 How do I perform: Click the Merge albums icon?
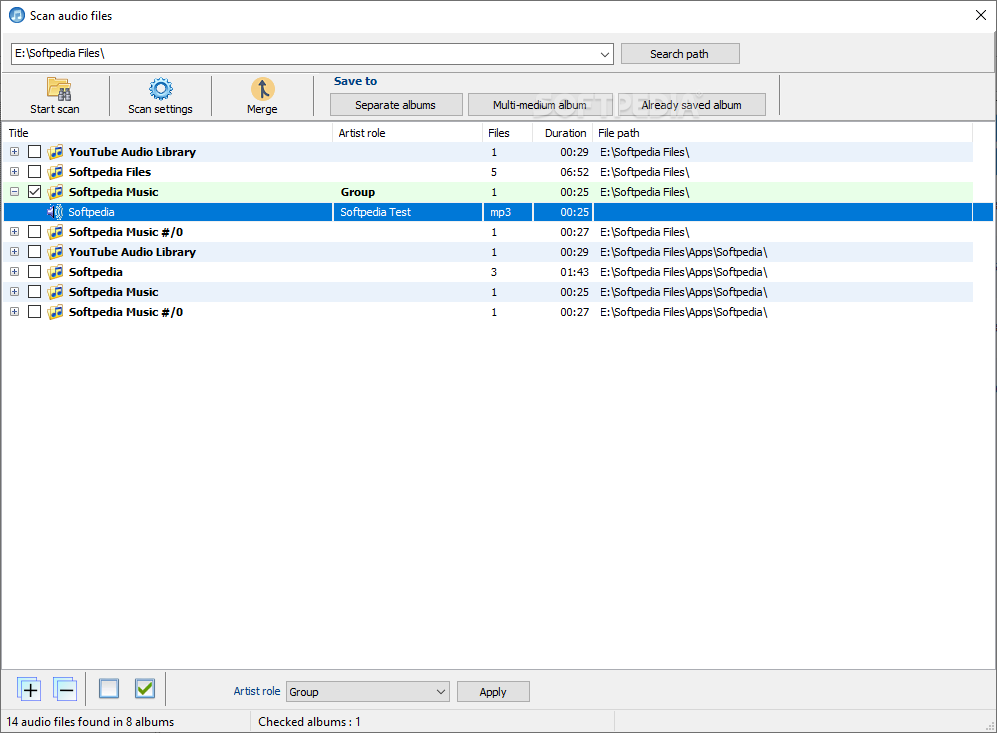(262, 89)
